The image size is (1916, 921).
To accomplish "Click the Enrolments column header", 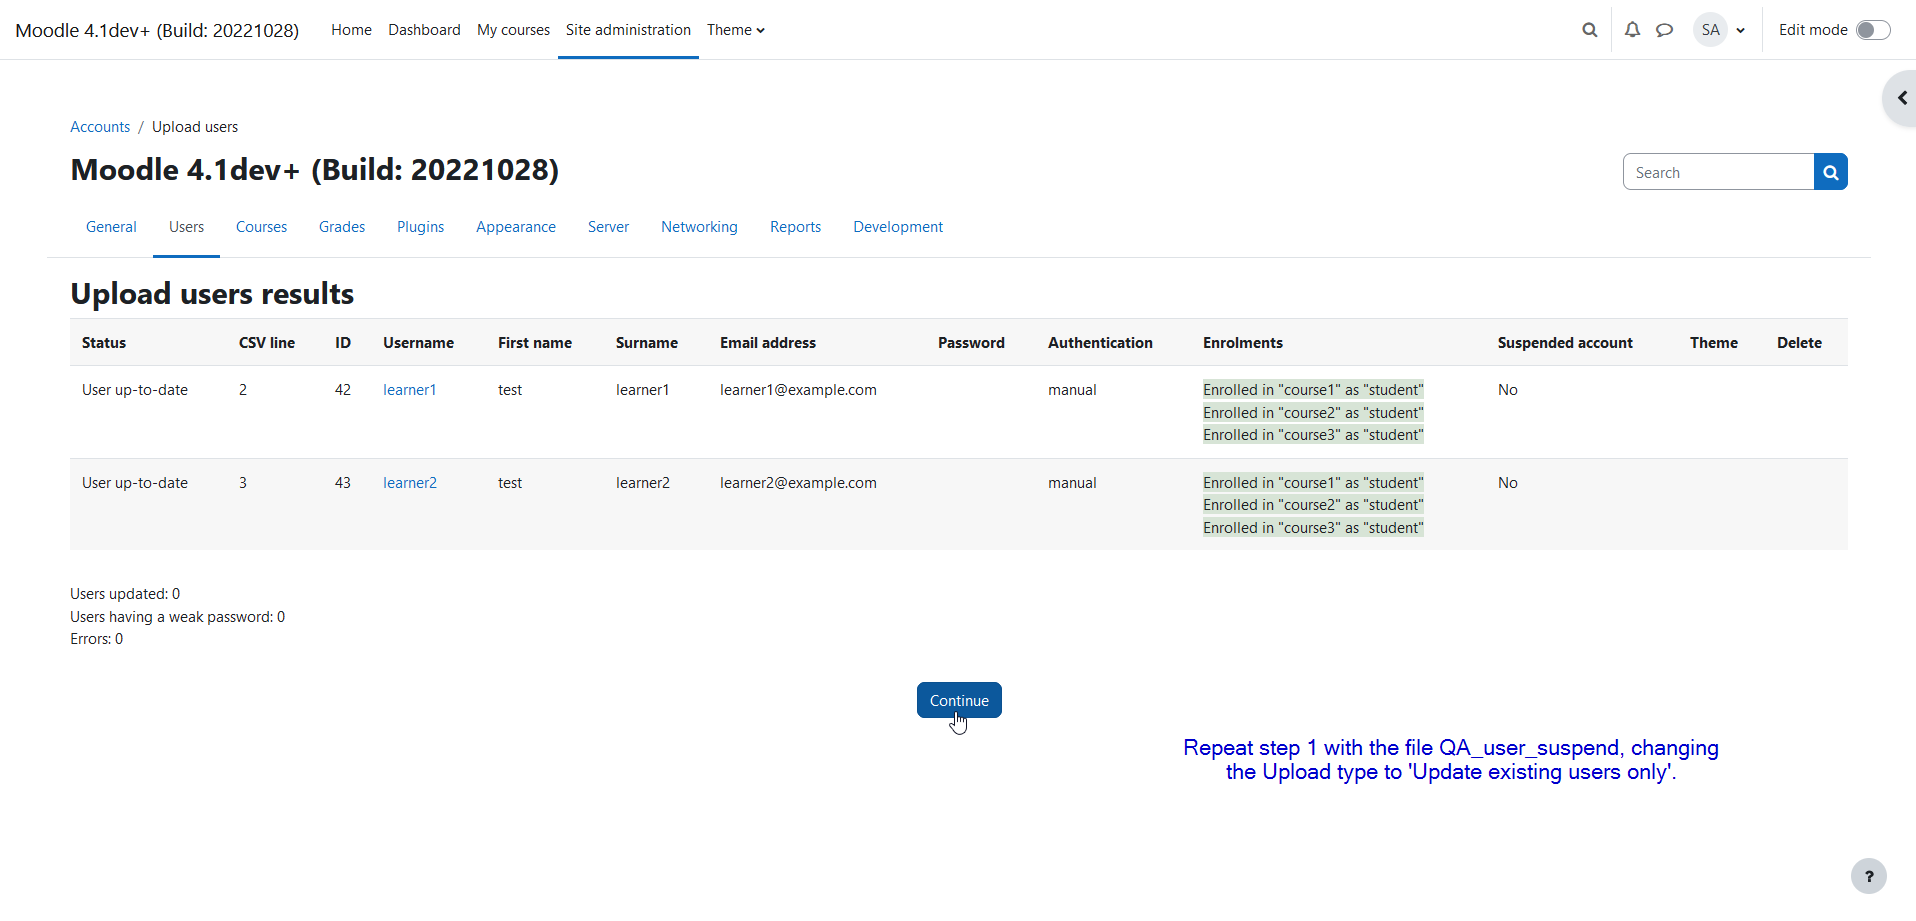I will pos(1243,343).
